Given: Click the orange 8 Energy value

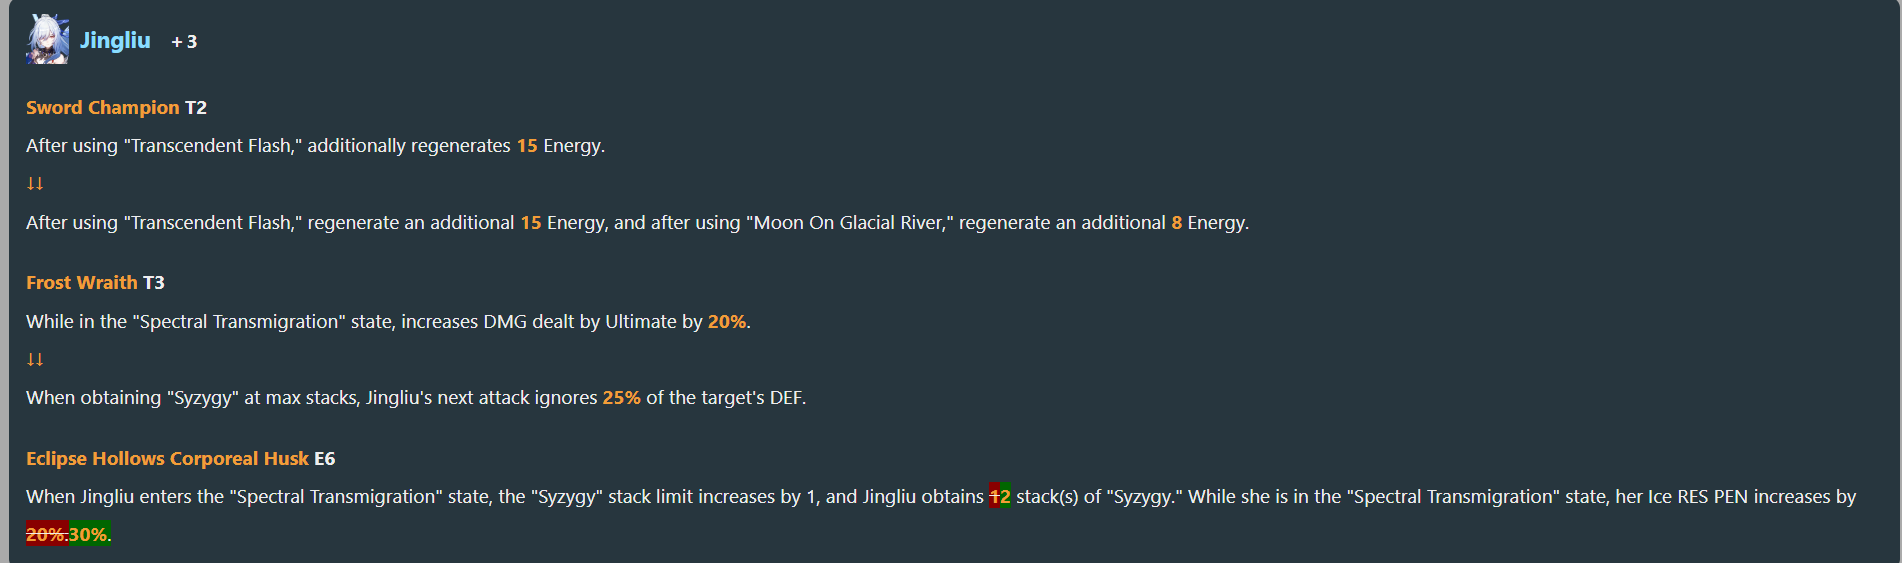Looking at the screenshot, I should point(1177,222).
